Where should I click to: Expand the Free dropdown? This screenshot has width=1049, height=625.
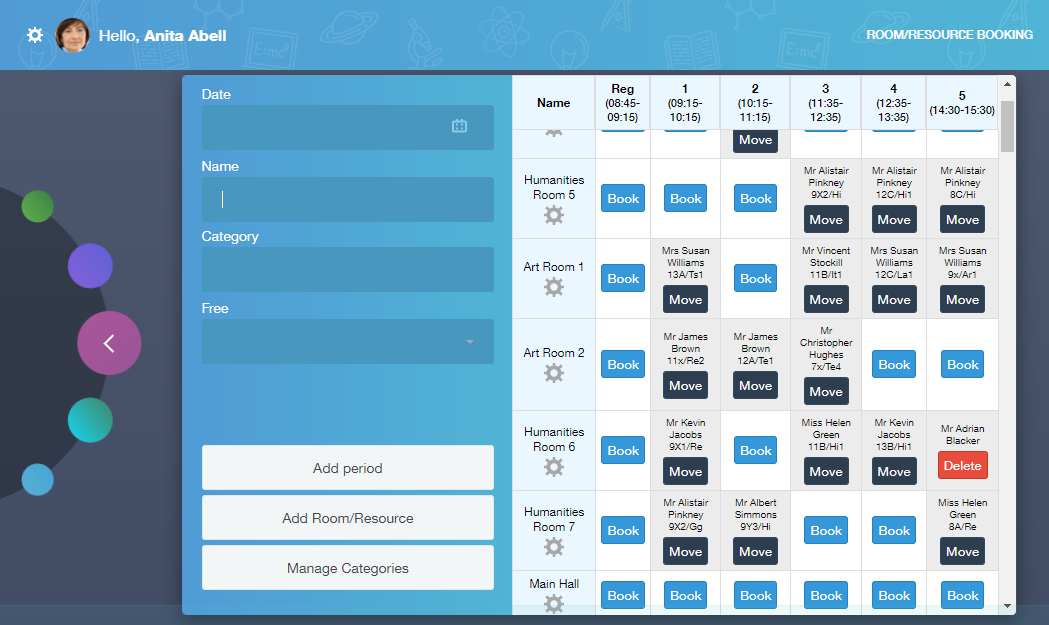point(347,341)
